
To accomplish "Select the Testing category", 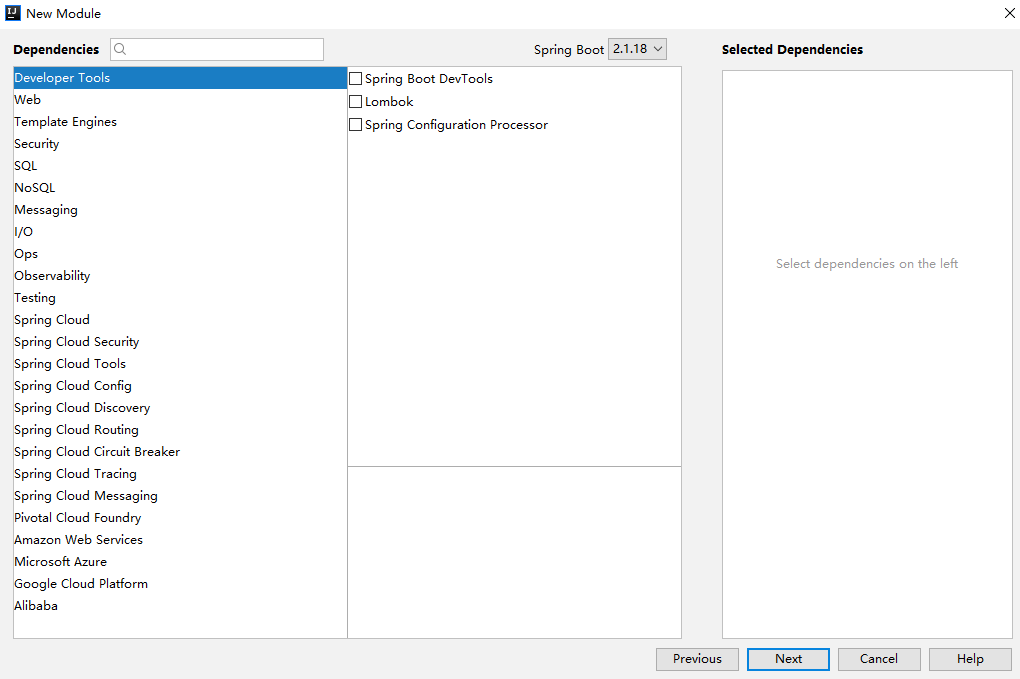I will 180,298.
